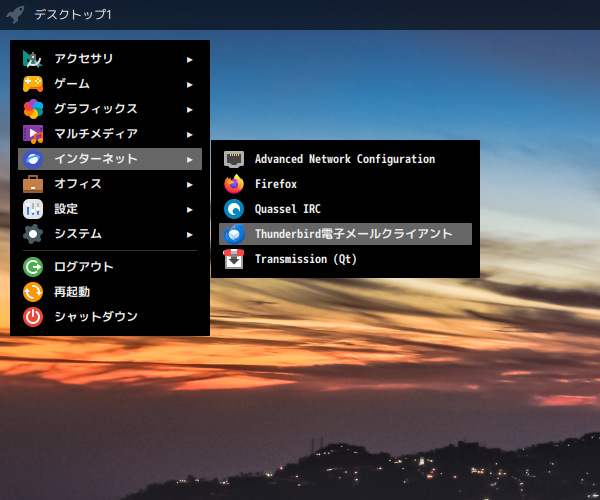Expand マルチメディア submenu arrow

coord(189,135)
